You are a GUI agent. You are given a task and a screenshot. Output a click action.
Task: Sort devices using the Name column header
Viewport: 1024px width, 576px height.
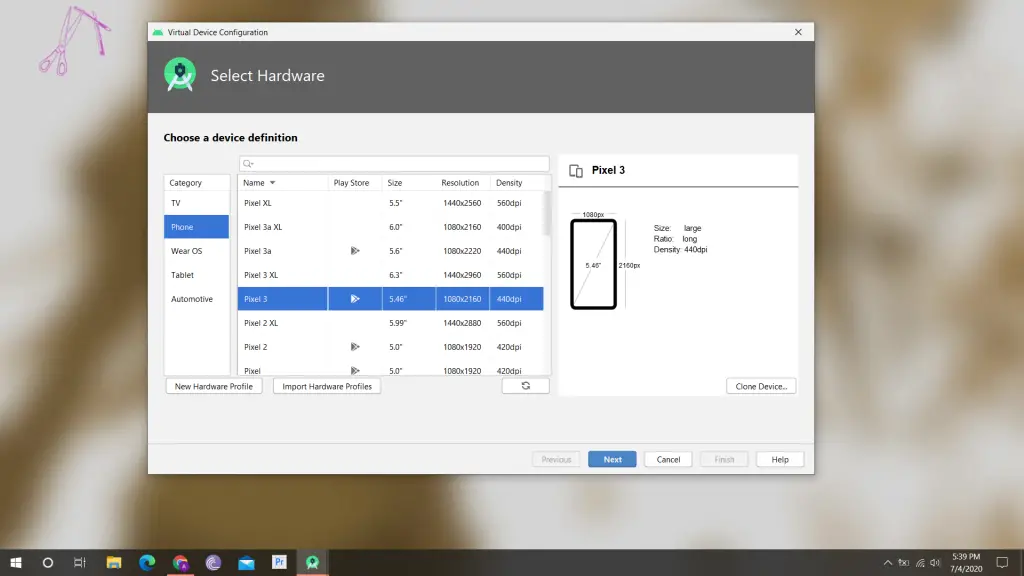pyautogui.click(x=253, y=182)
